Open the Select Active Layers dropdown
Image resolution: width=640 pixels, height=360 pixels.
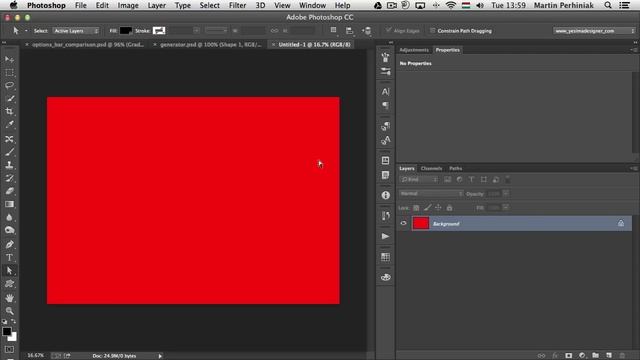coord(76,31)
